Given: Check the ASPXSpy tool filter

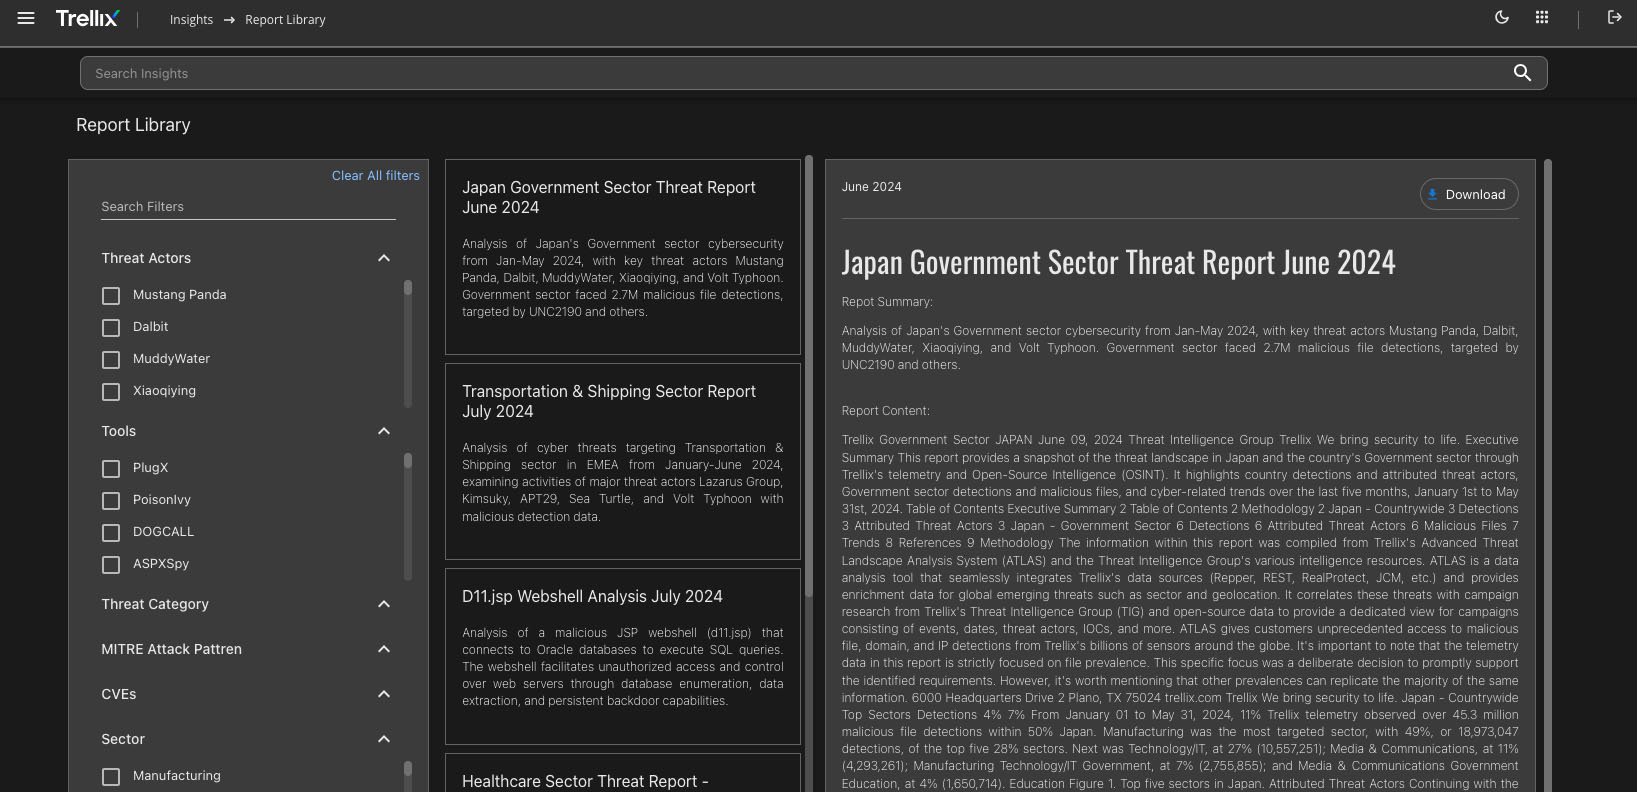Looking at the screenshot, I should tap(111, 565).
